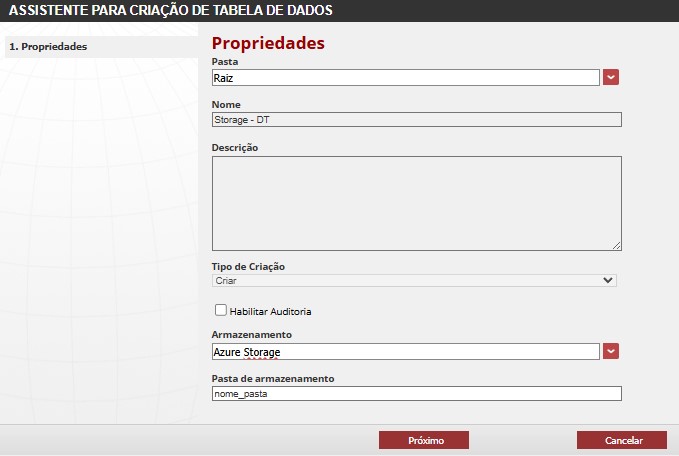Click the Armazenamento field showing Azure Storage
Screen dimensions: 679x456
[406, 352]
